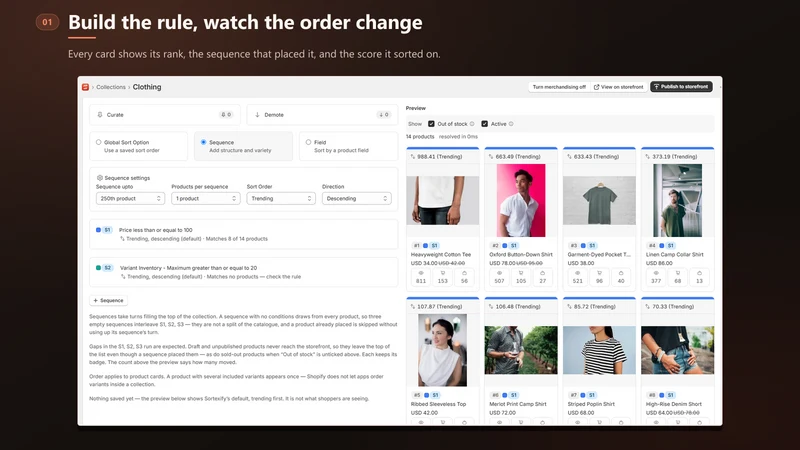
Task: Click the bag stat showing 56
Action: coord(464,277)
